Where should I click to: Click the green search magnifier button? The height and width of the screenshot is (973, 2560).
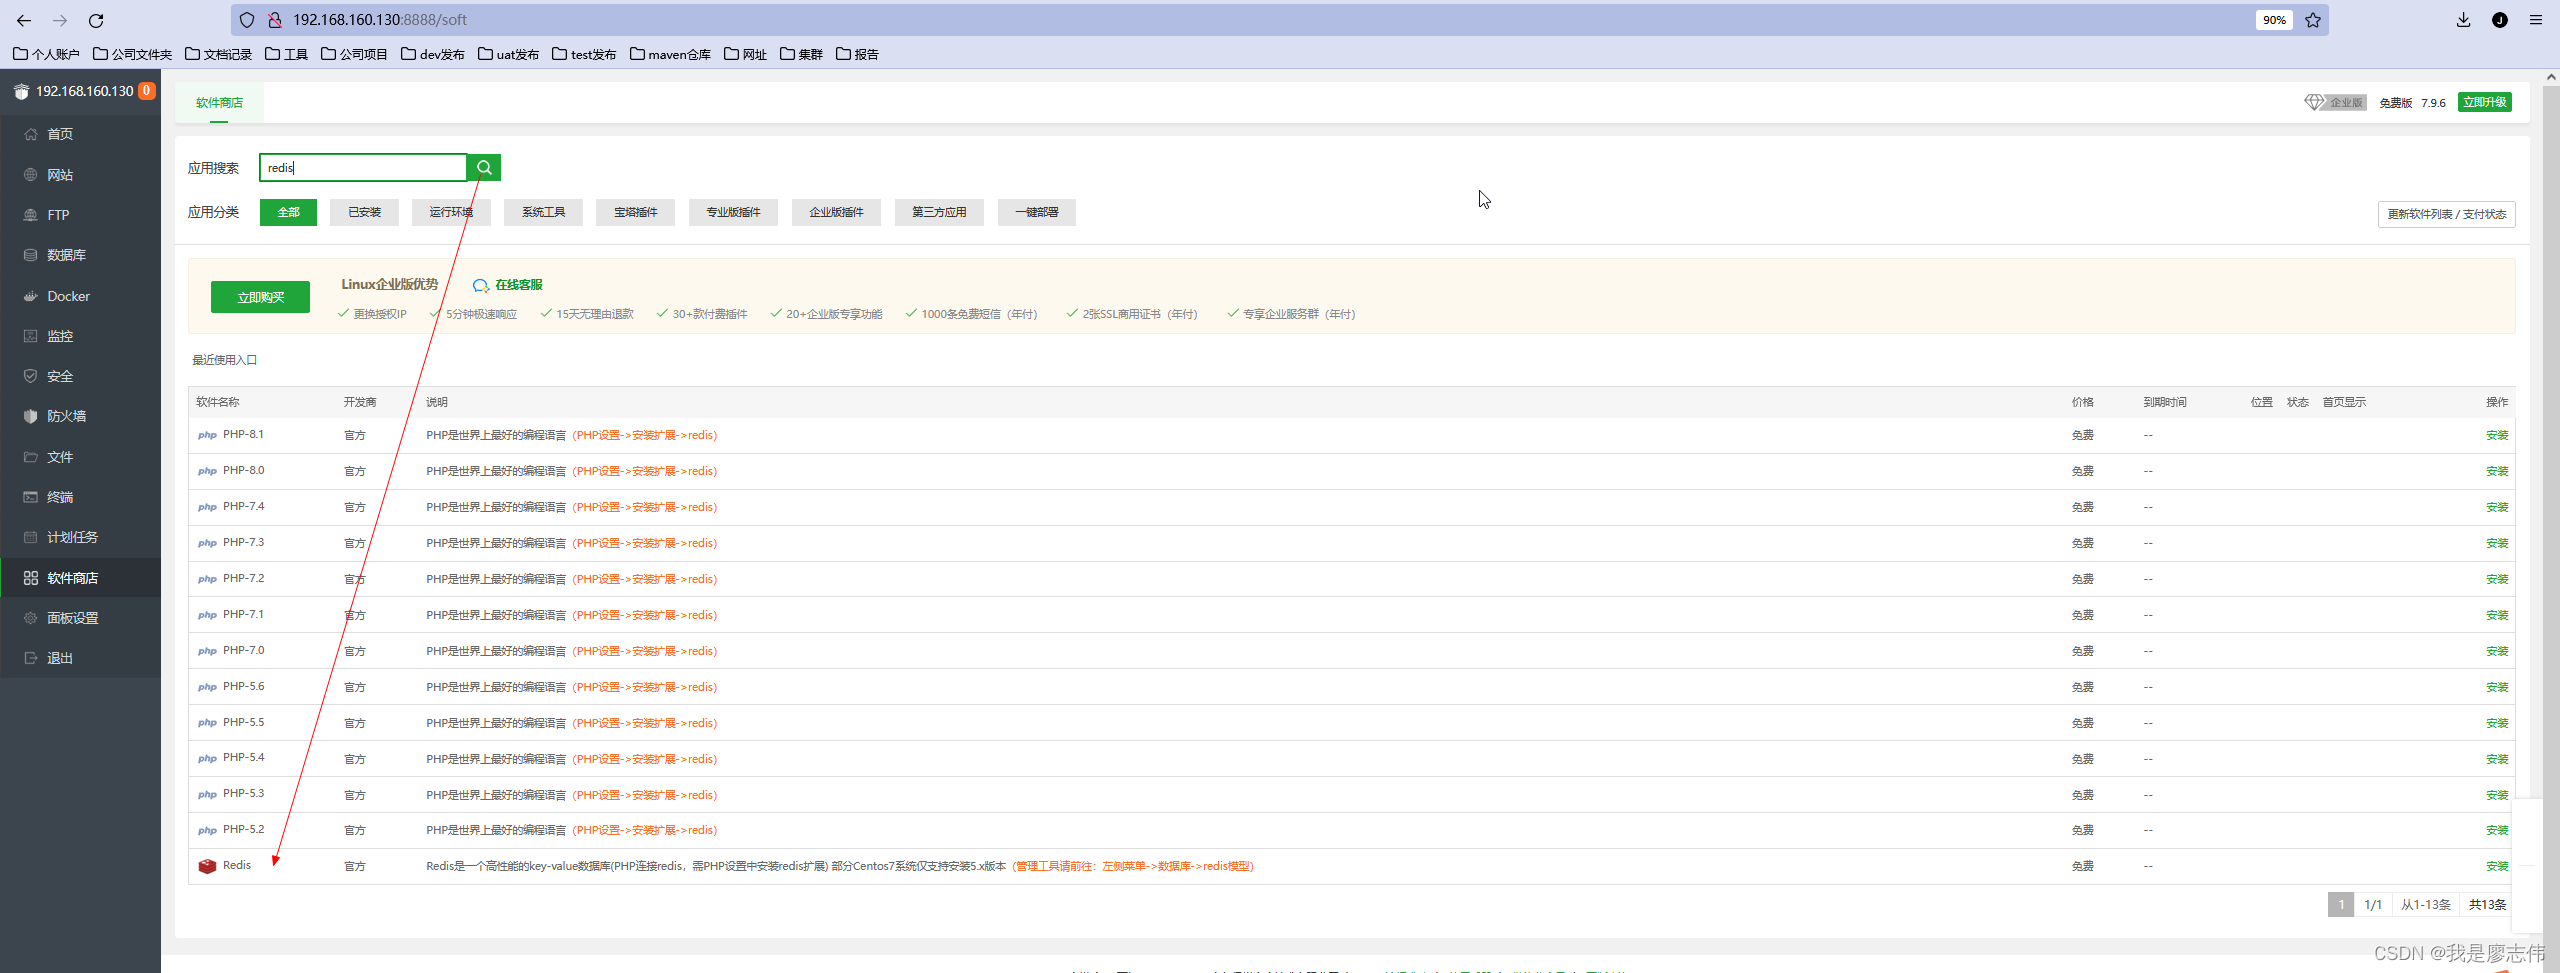tap(484, 168)
